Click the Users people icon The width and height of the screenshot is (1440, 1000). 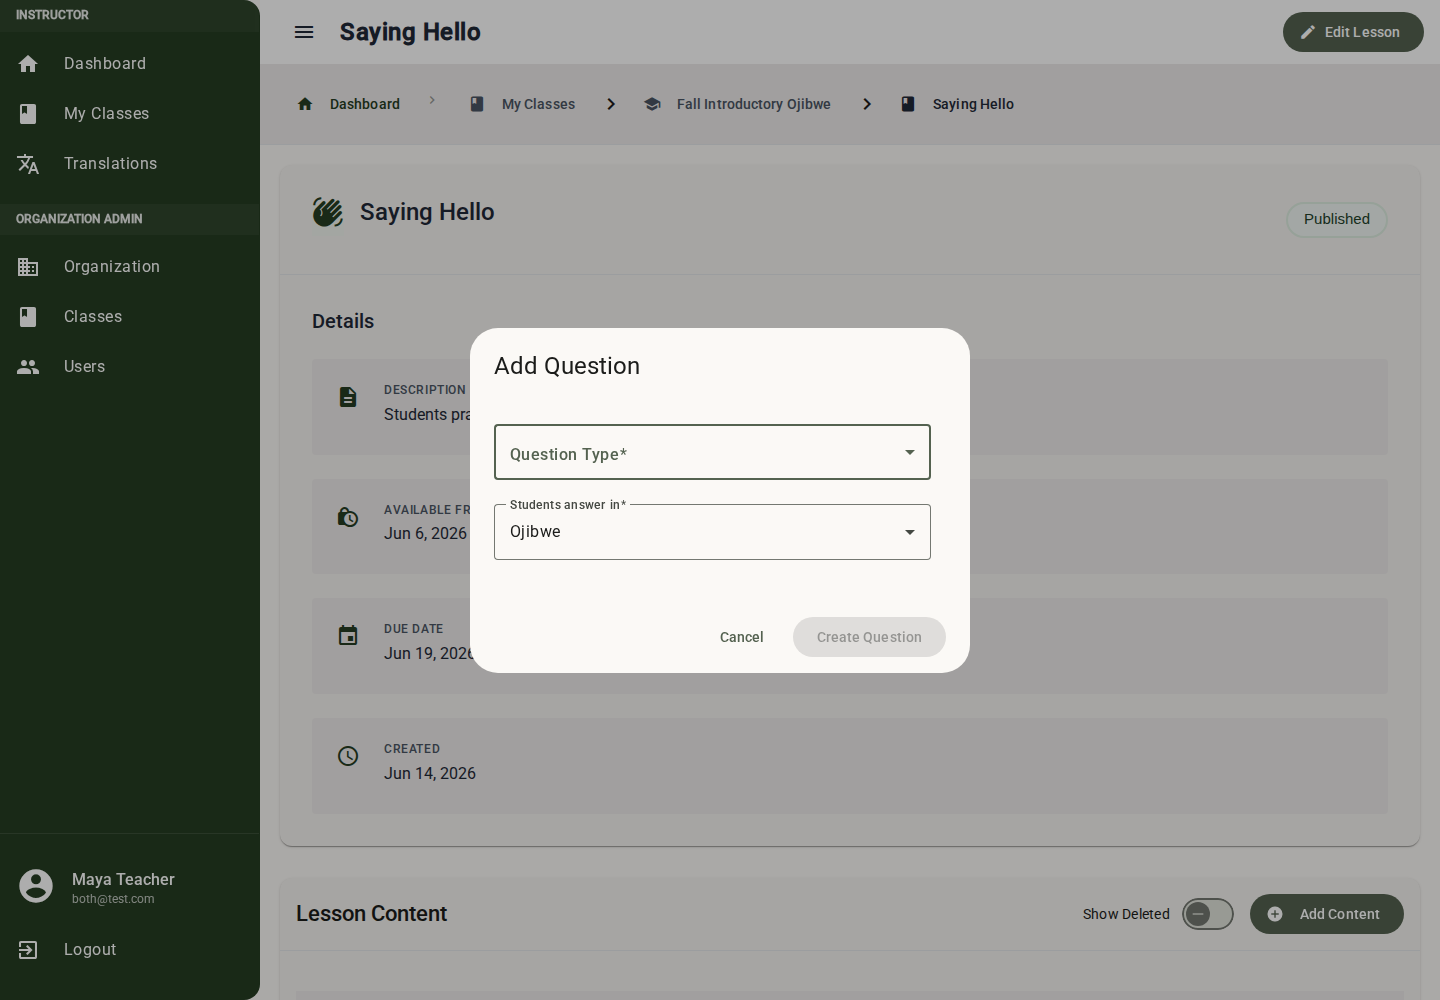(x=28, y=367)
